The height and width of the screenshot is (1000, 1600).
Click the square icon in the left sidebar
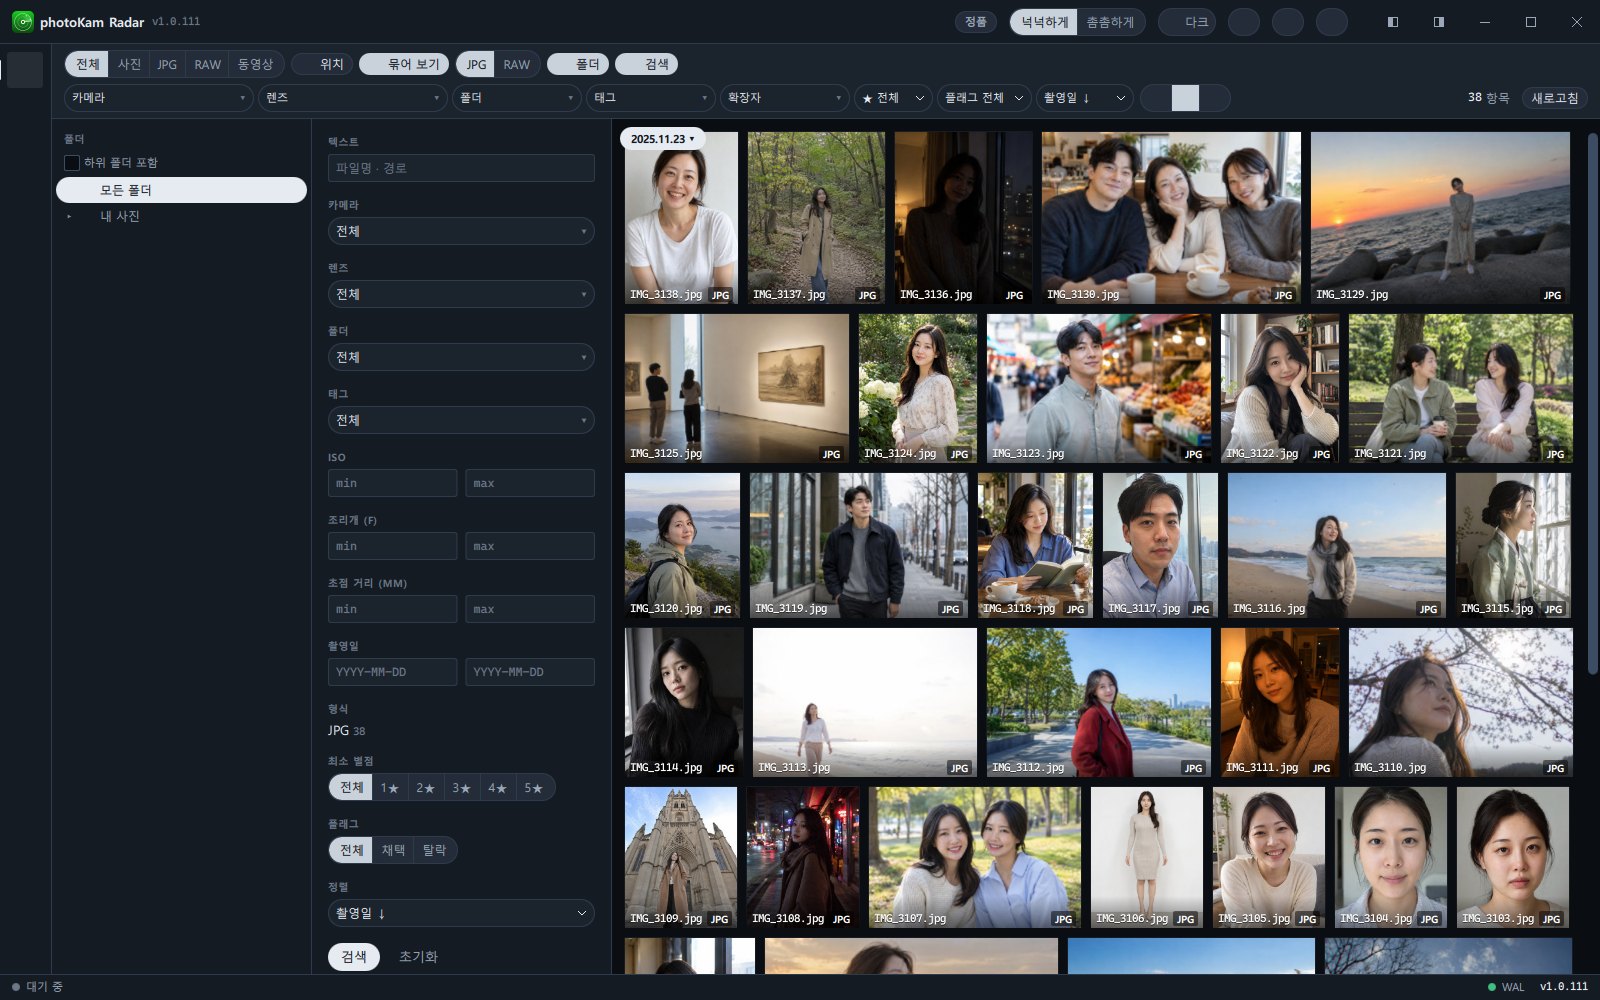coord(25,70)
